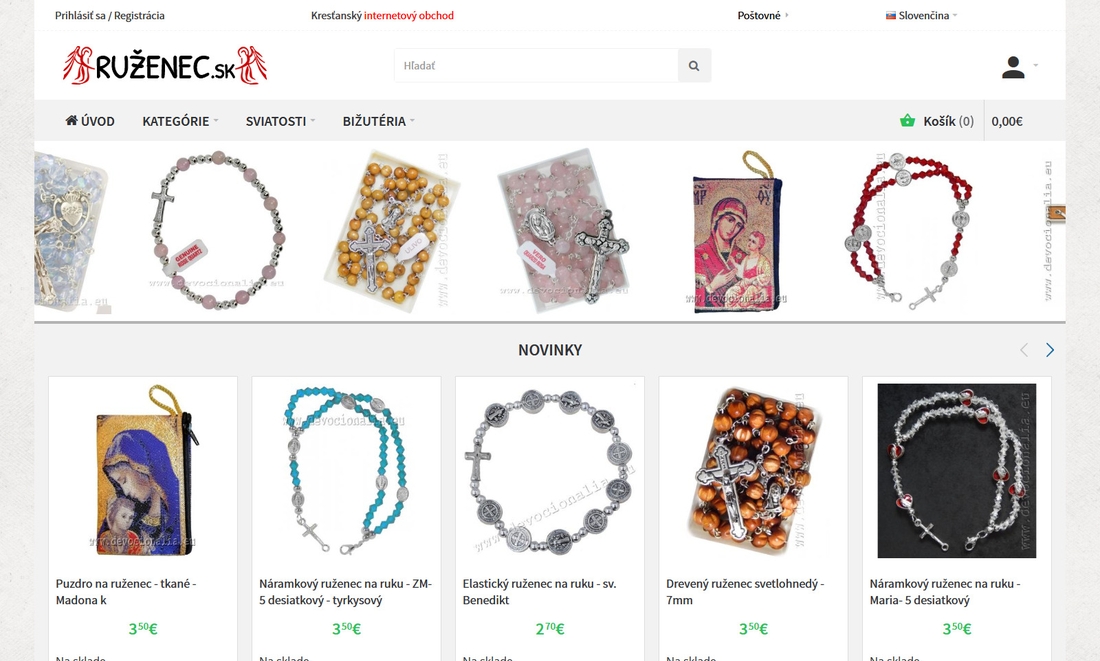Image resolution: width=1100 pixels, height=661 pixels.
Task: Open the Košík (0) cart link
Action: pyautogui.click(x=948, y=121)
